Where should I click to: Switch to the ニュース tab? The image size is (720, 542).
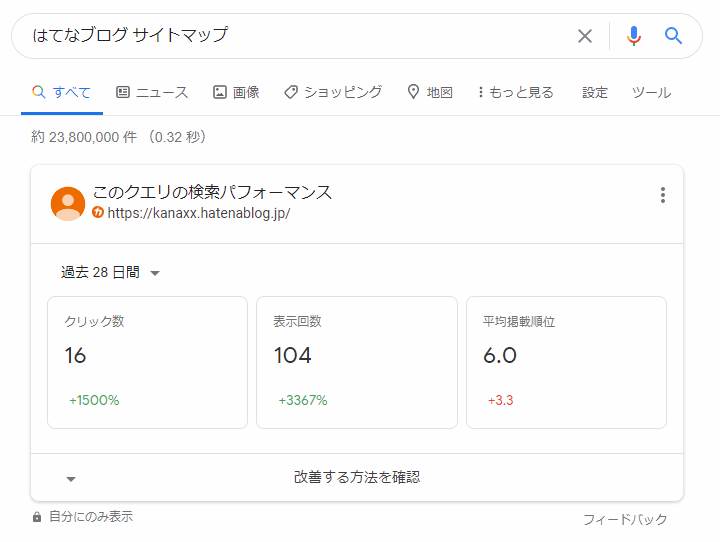pyautogui.click(x=152, y=92)
